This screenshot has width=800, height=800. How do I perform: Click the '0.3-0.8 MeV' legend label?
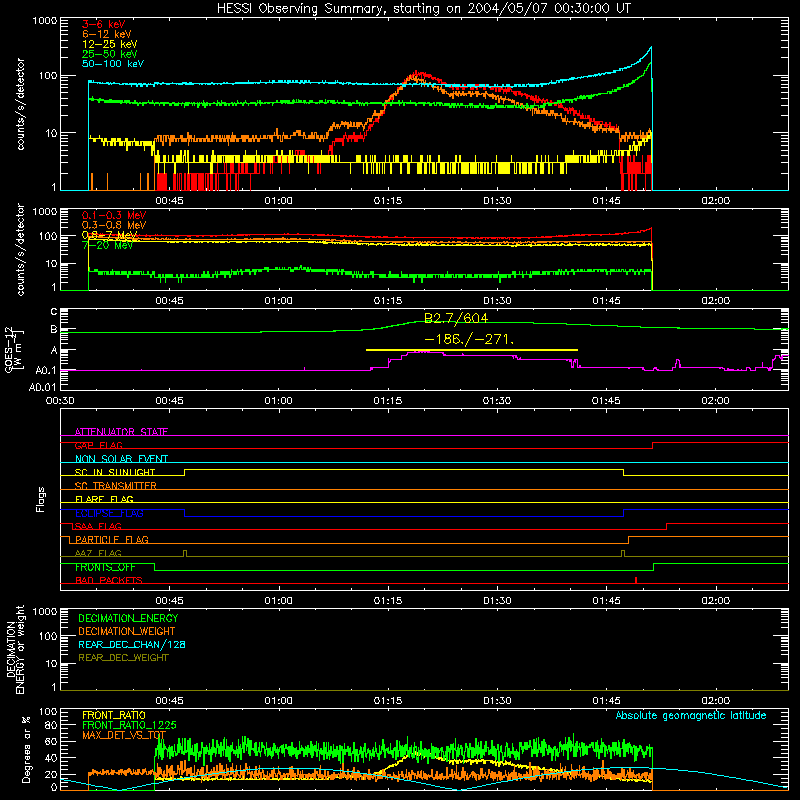114,225
